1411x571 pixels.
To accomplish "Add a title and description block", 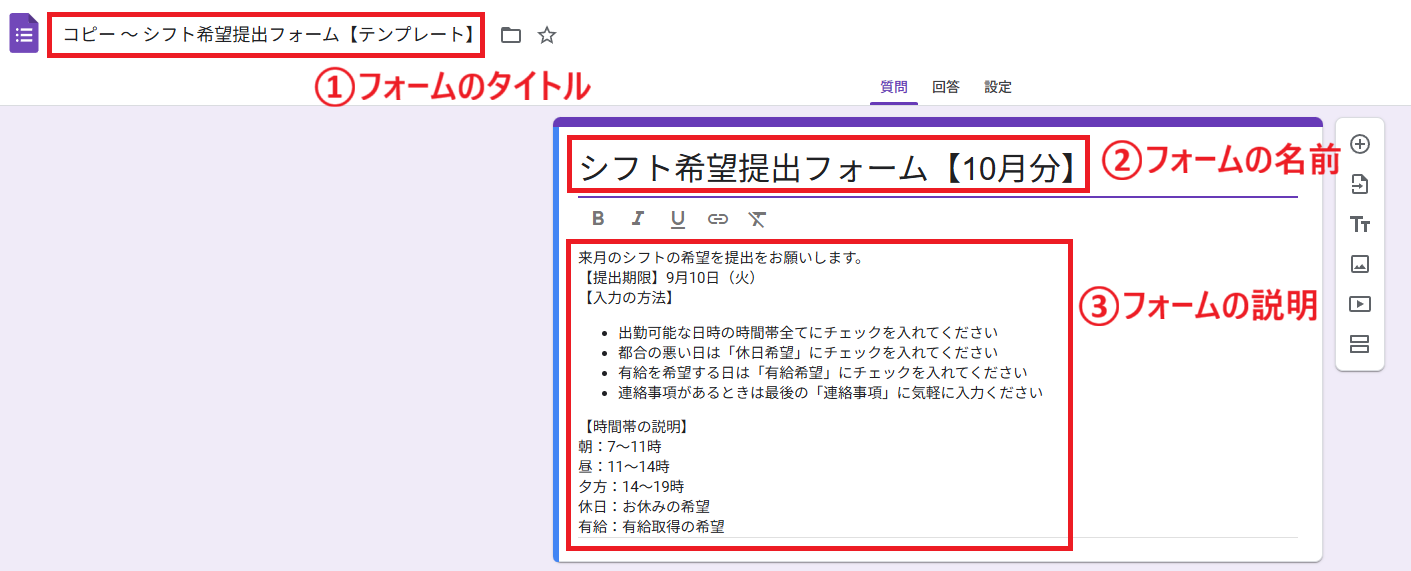I will 1359,224.
